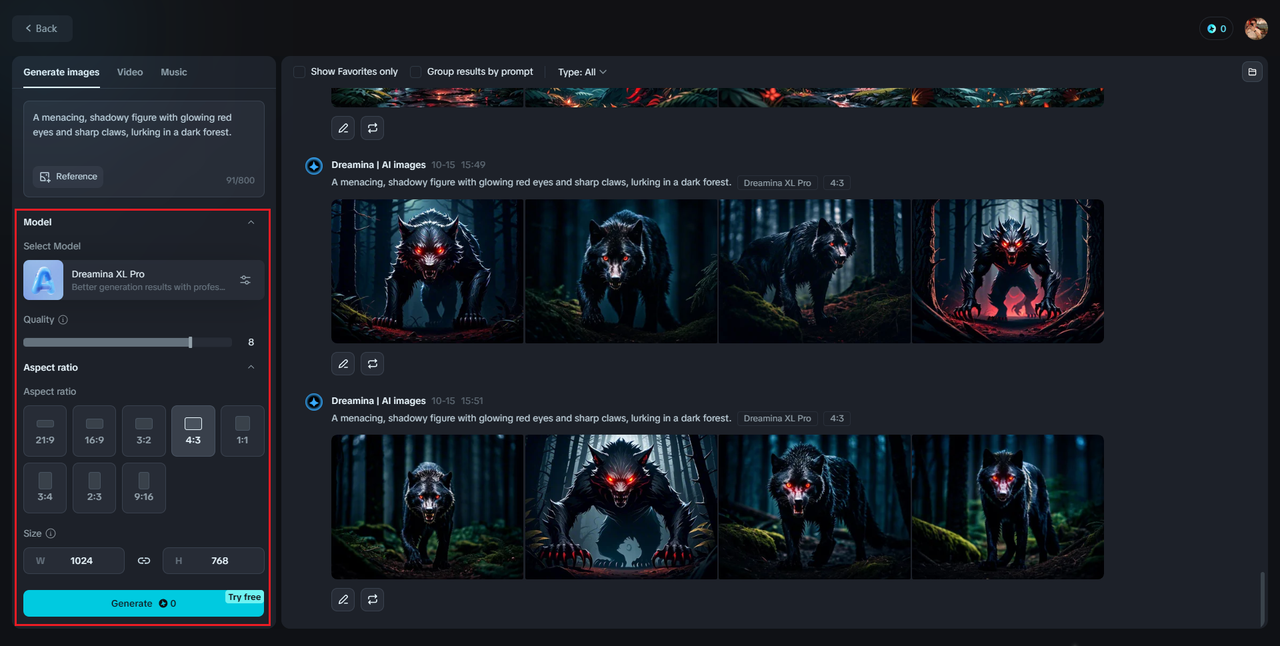Open the folder icon at the results top right
This screenshot has width=1280, height=646.
[x=1251, y=72]
